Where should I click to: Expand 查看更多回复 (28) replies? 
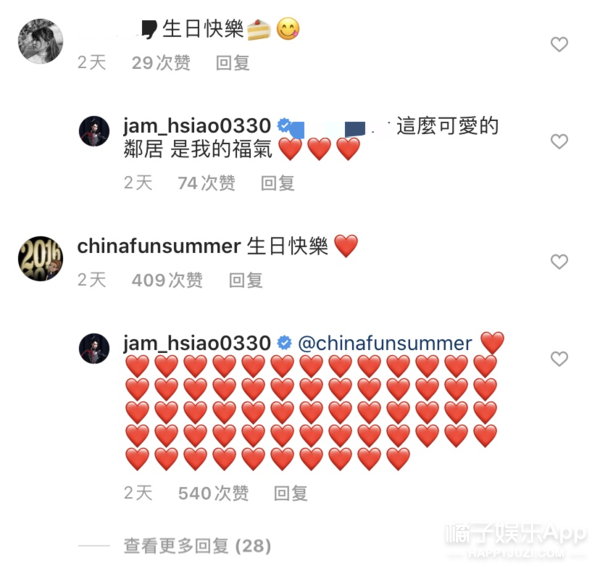(197, 546)
